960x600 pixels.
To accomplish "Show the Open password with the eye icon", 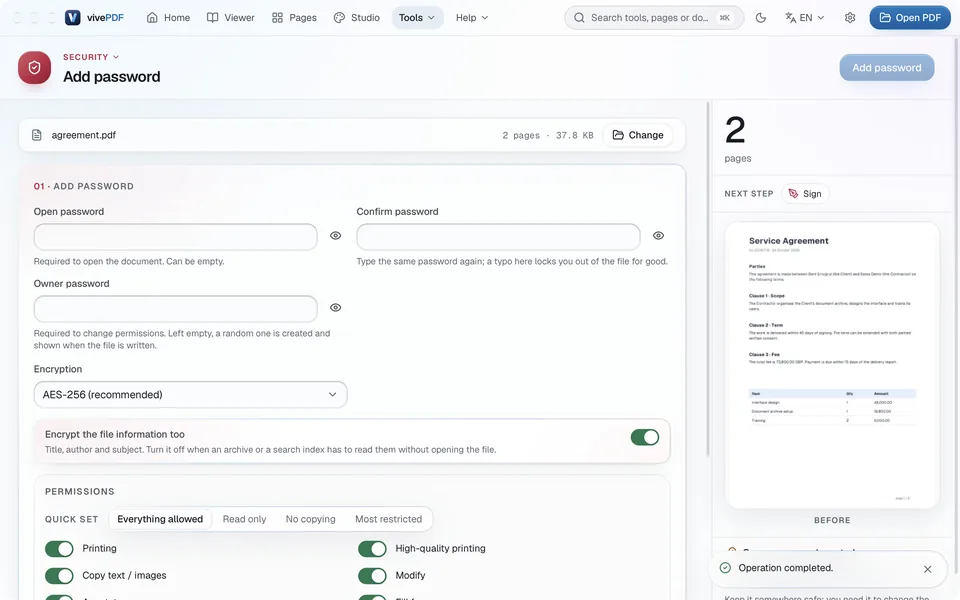I will point(336,236).
